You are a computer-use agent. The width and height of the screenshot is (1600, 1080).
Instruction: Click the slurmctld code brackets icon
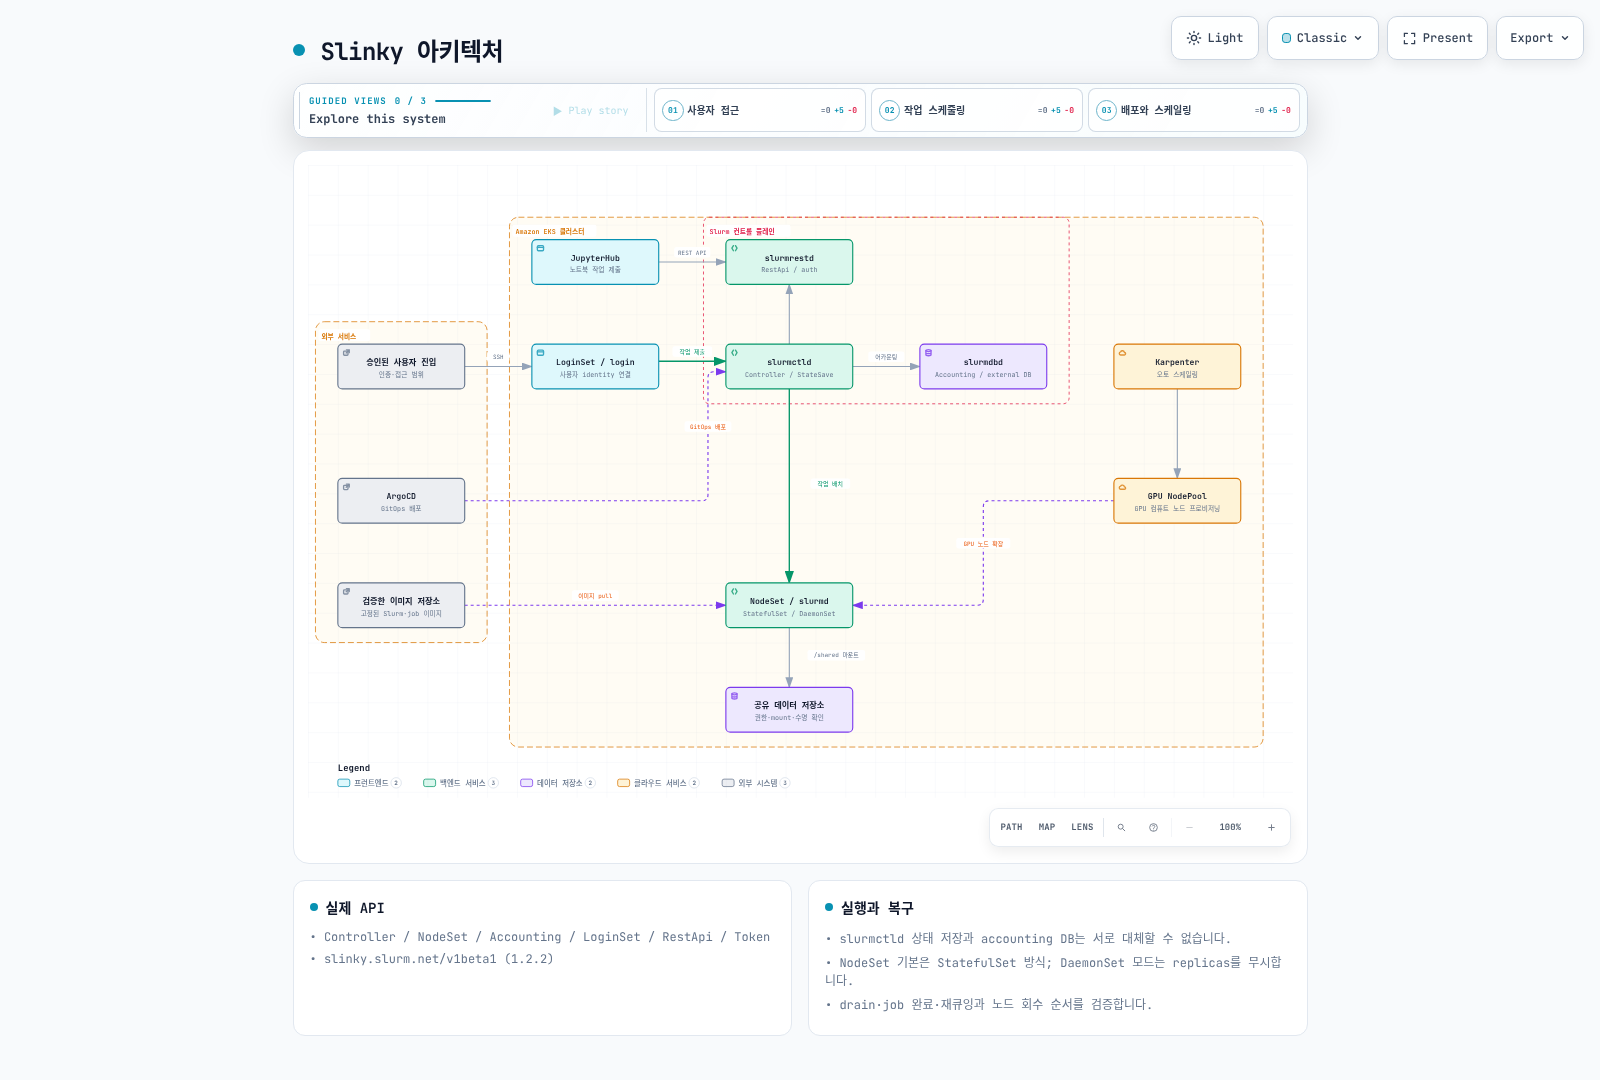click(734, 352)
